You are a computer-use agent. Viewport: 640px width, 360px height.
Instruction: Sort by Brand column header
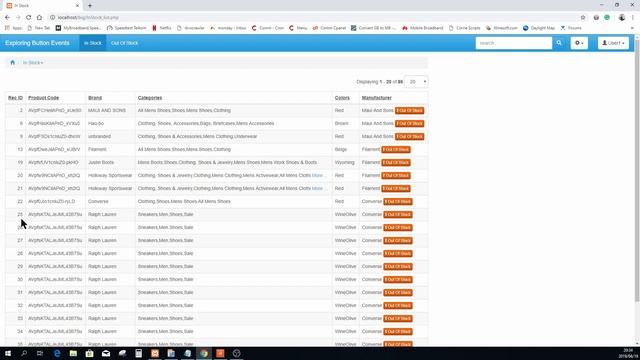95,98
